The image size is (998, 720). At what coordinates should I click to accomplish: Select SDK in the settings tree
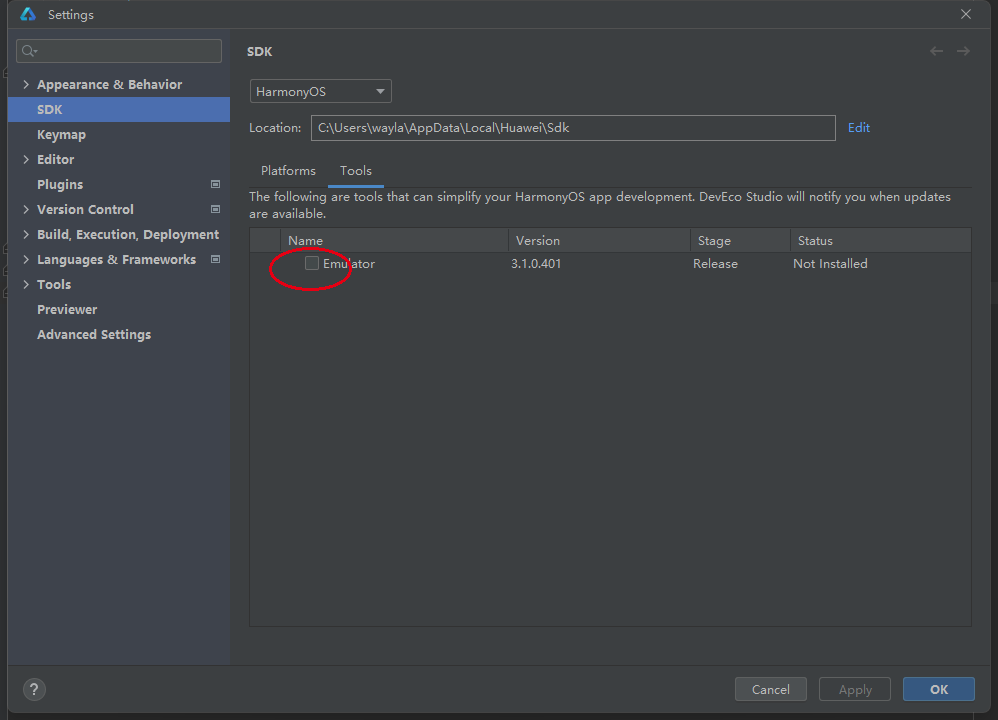[119, 109]
